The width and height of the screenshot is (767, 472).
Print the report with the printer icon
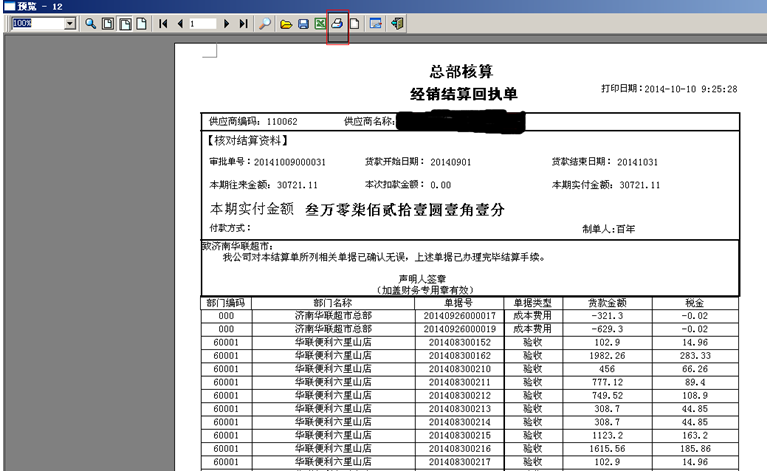(x=337, y=23)
